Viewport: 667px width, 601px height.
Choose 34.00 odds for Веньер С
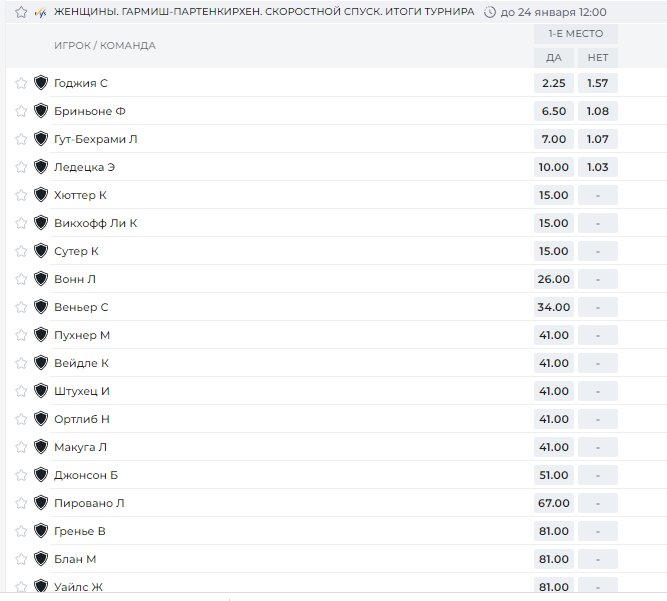tap(553, 307)
